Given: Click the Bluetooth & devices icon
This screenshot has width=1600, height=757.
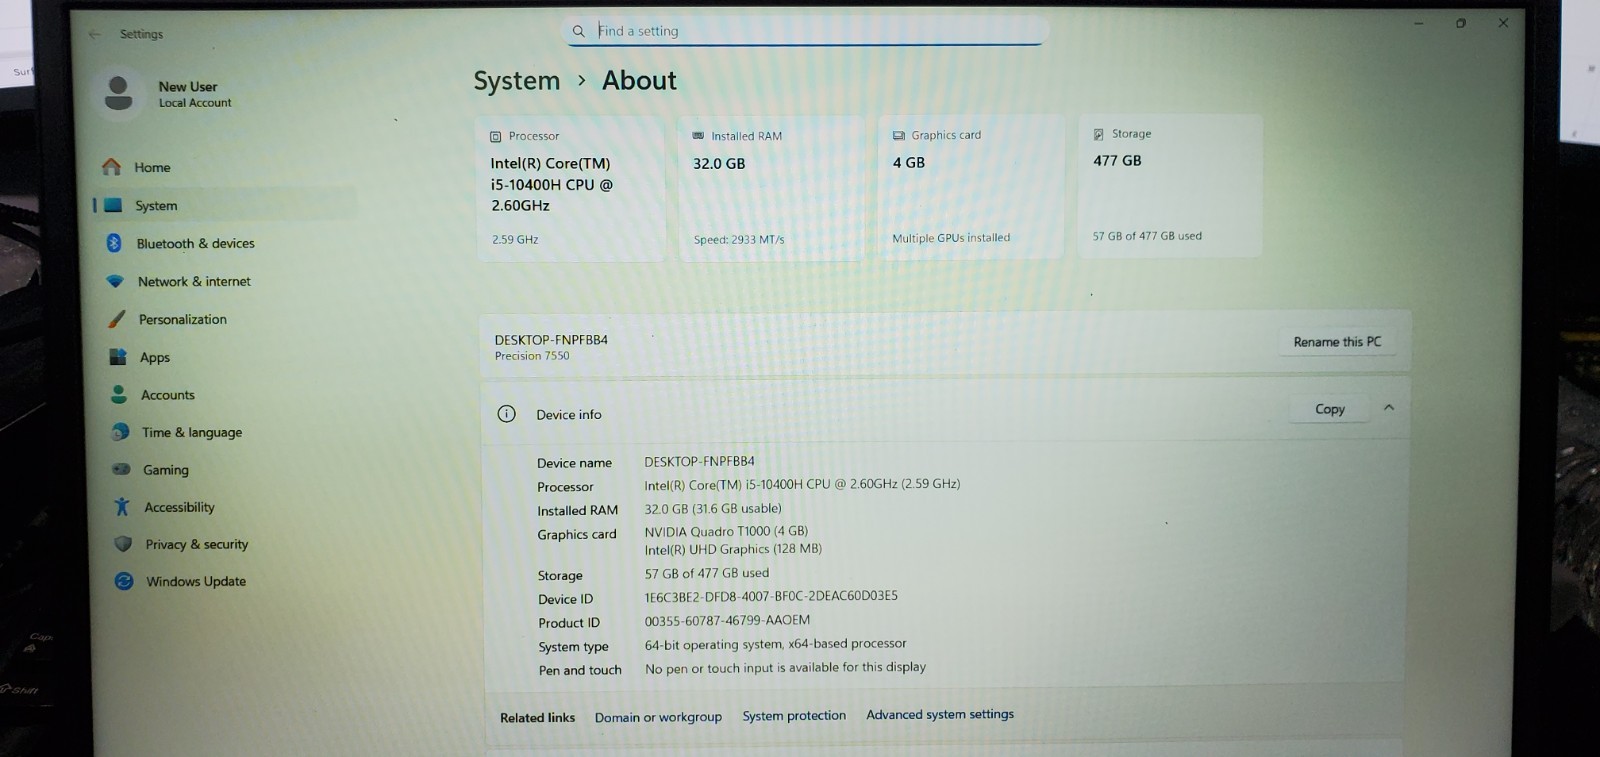Looking at the screenshot, I should click(114, 243).
